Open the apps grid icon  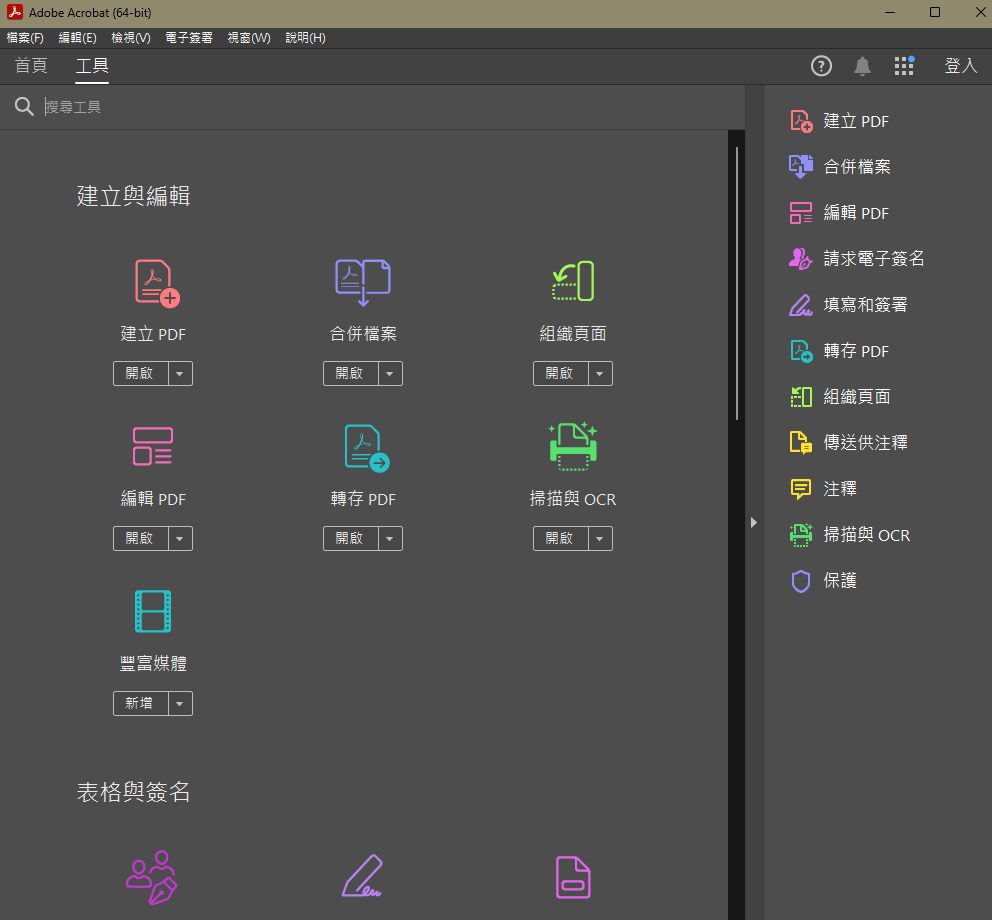(904, 66)
